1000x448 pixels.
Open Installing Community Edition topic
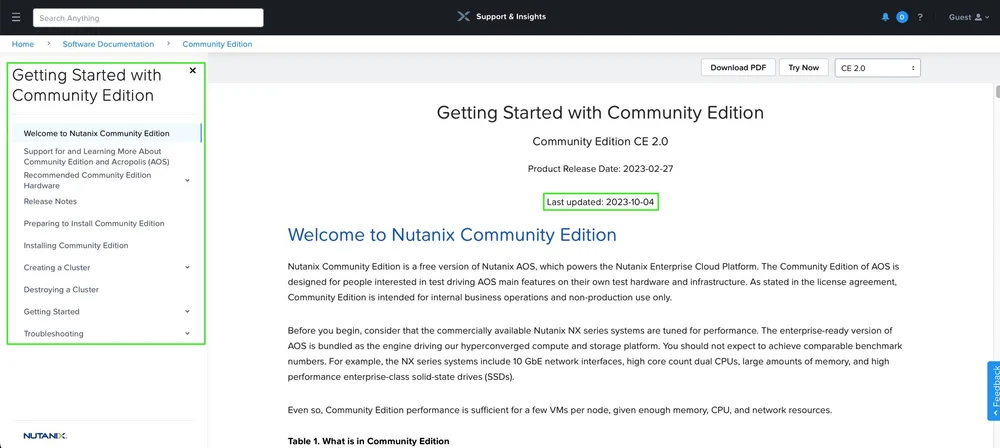tap(76, 245)
